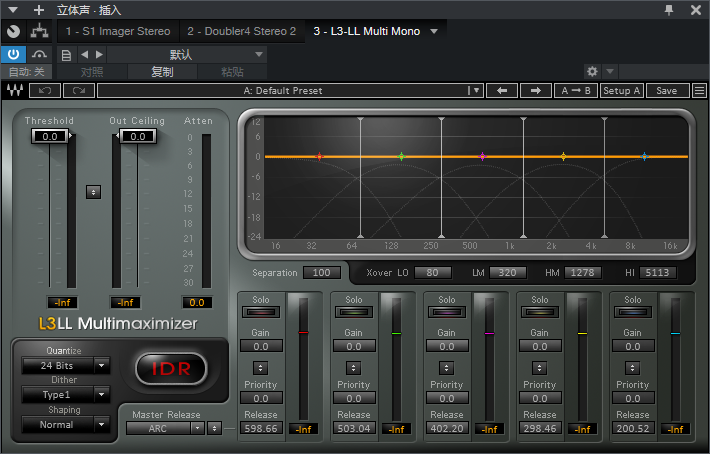Switch to 1 - S1 Imager Stereo tab

pyautogui.click(x=118, y=31)
